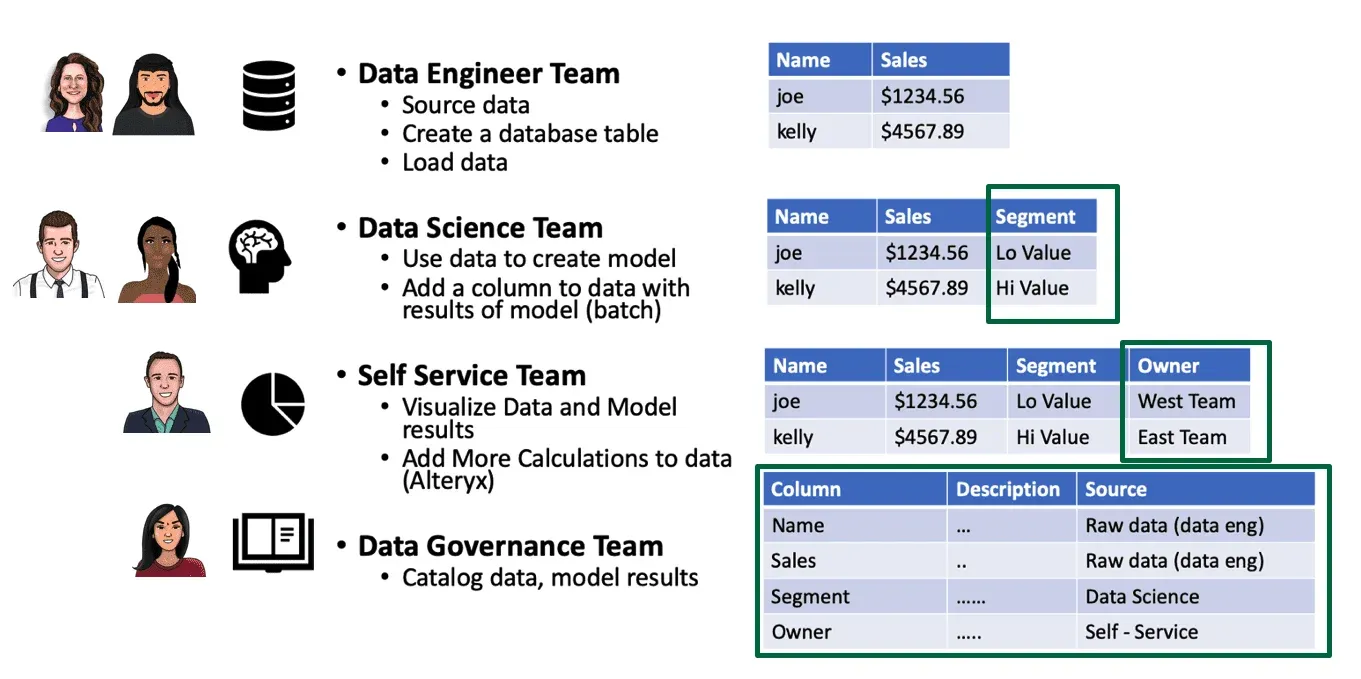Click the East Team table cell
This screenshot has width=1361, height=679.
point(1181,437)
